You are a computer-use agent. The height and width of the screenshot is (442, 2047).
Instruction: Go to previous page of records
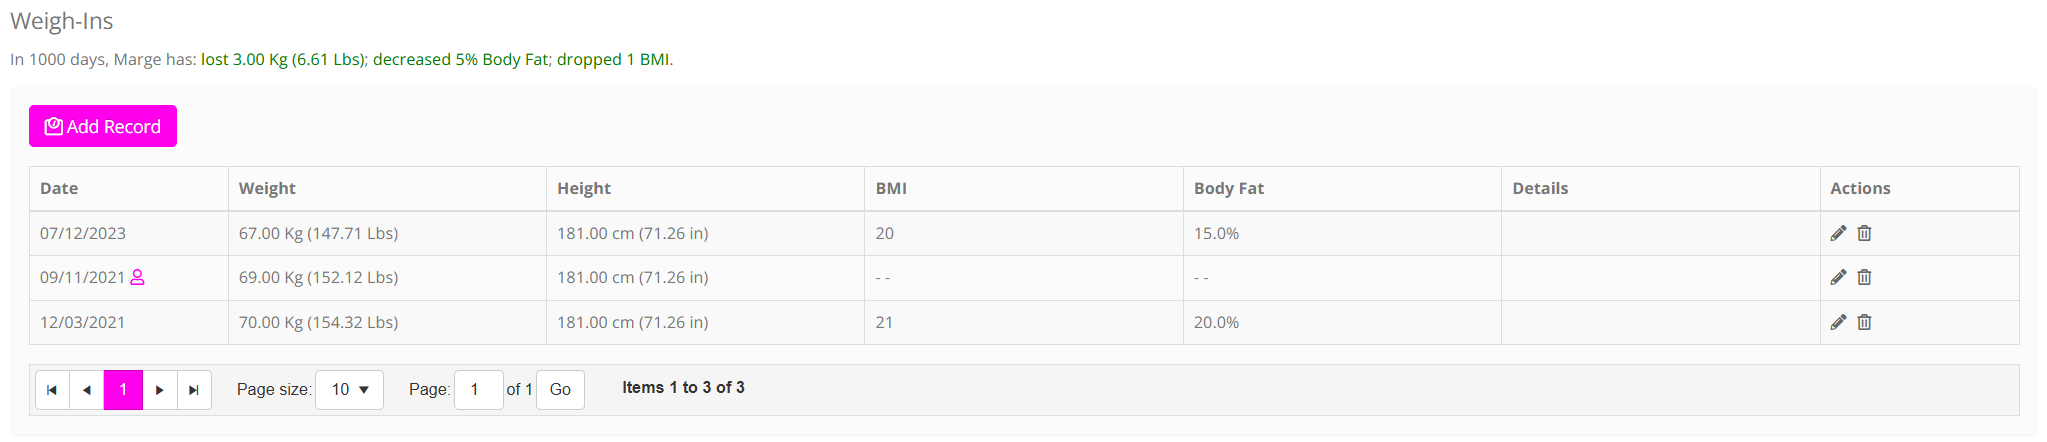click(x=87, y=390)
